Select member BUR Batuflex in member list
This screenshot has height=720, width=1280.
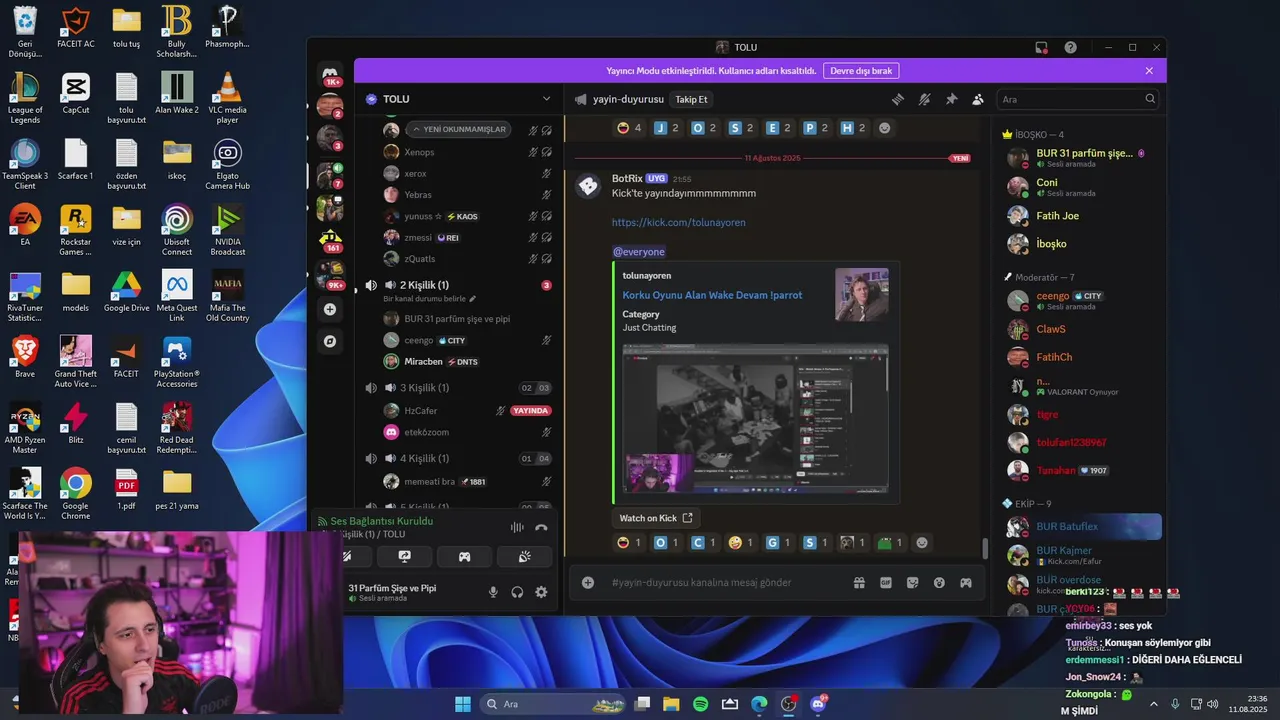[x=1083, y=526]
